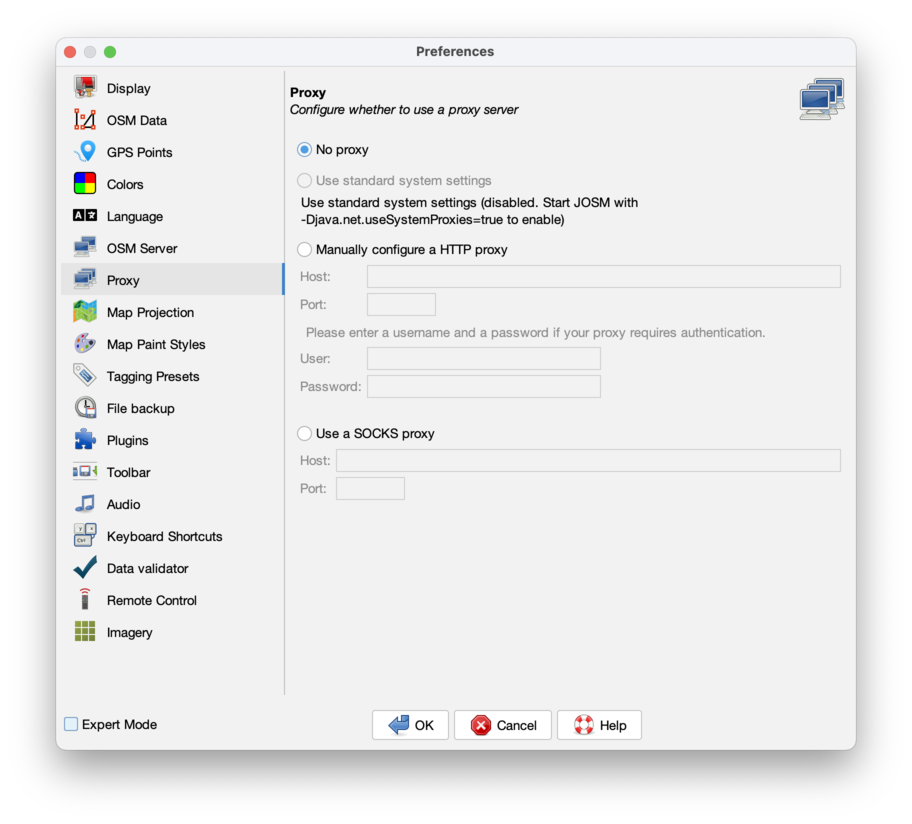Image resolution: width=912 pixels, height=824 pixels.
Task: Select the Imagery grid icon
Action: pyautogui.click(x=84, y=632)
